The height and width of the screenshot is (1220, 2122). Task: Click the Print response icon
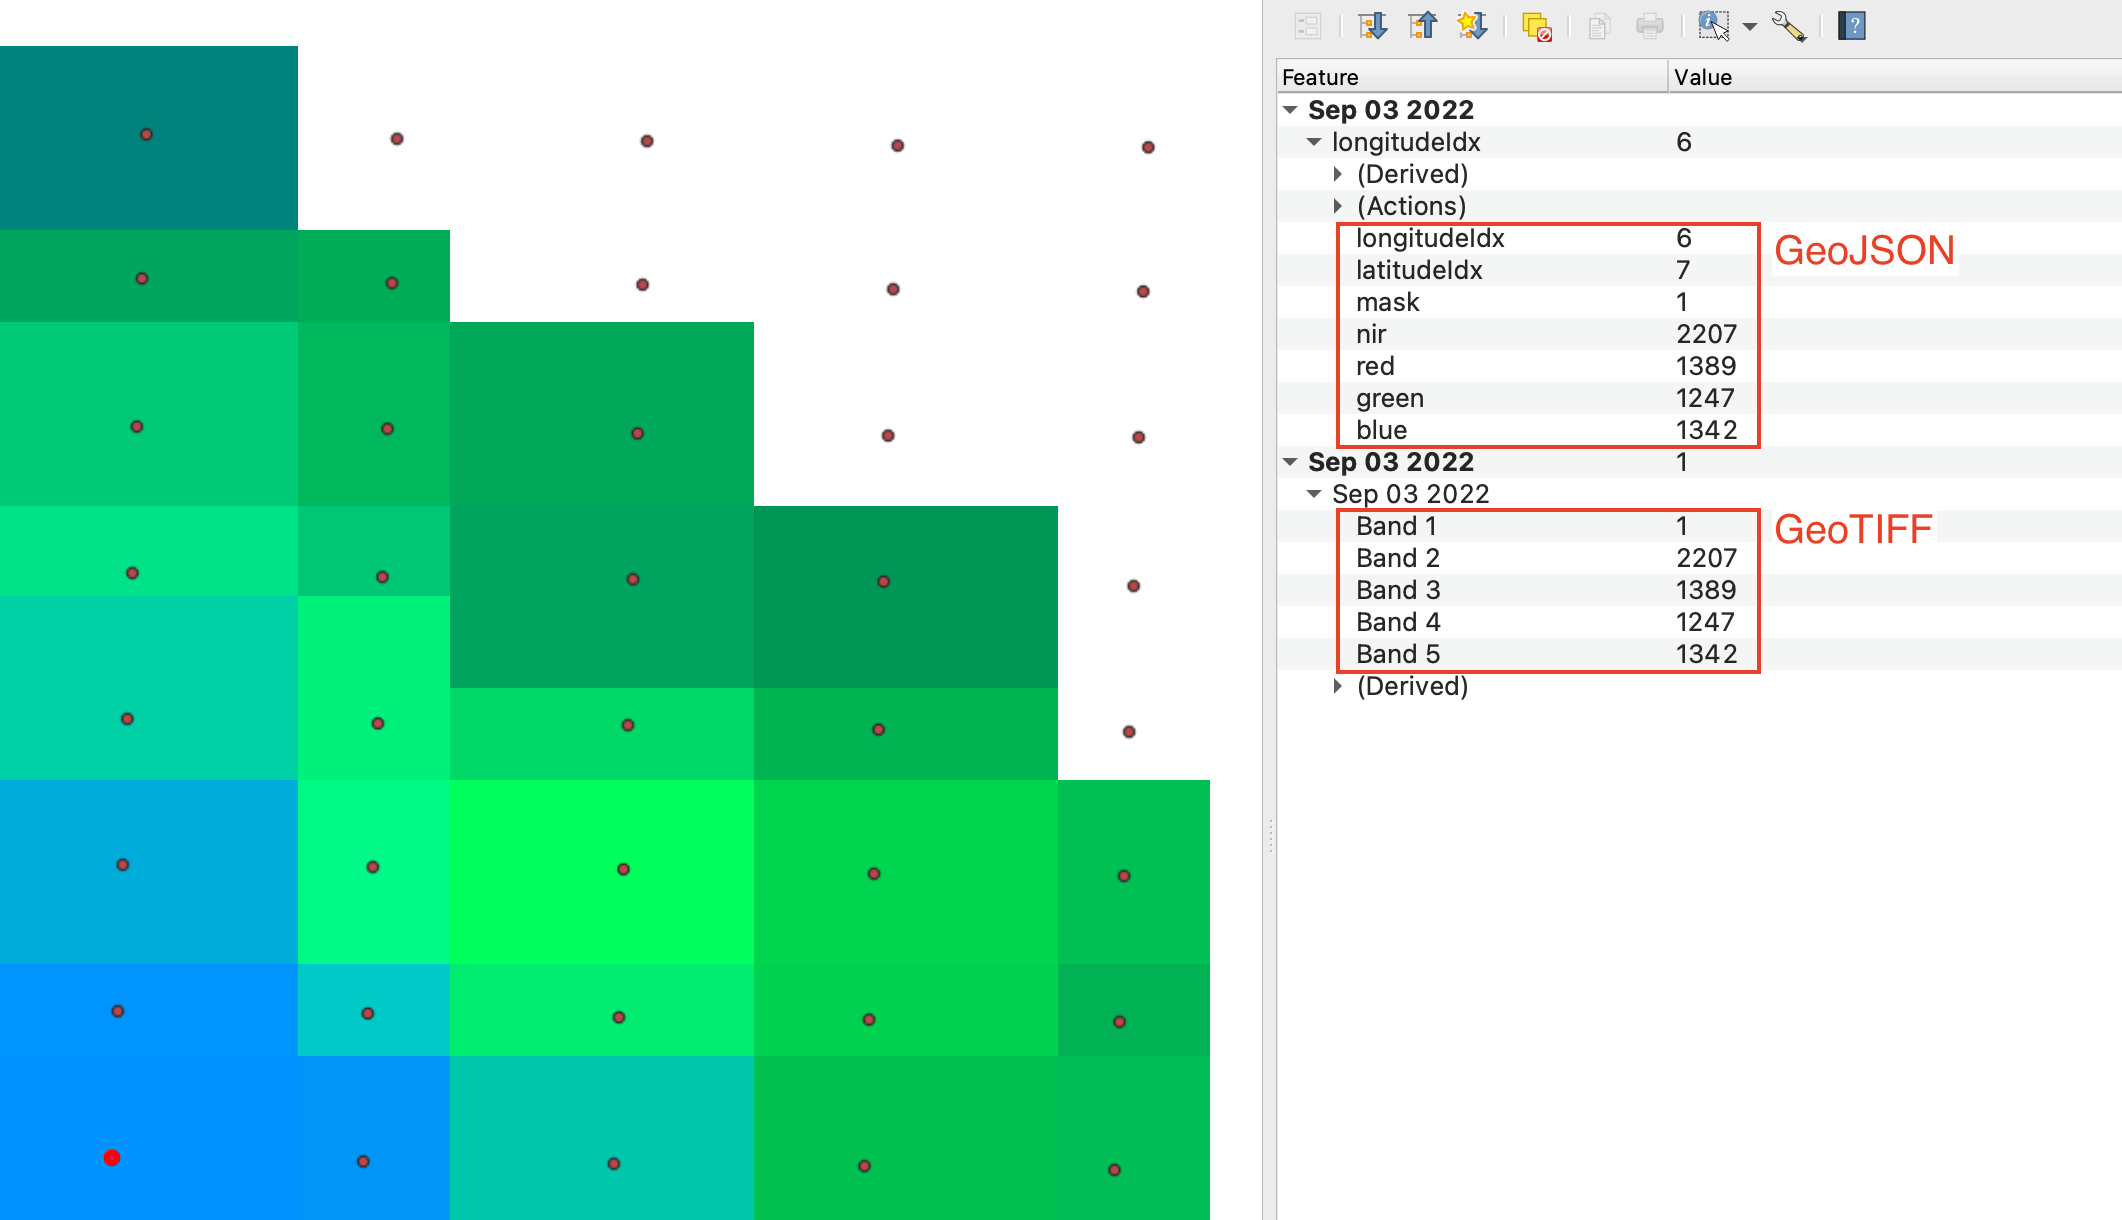(x=1649, y=26)
